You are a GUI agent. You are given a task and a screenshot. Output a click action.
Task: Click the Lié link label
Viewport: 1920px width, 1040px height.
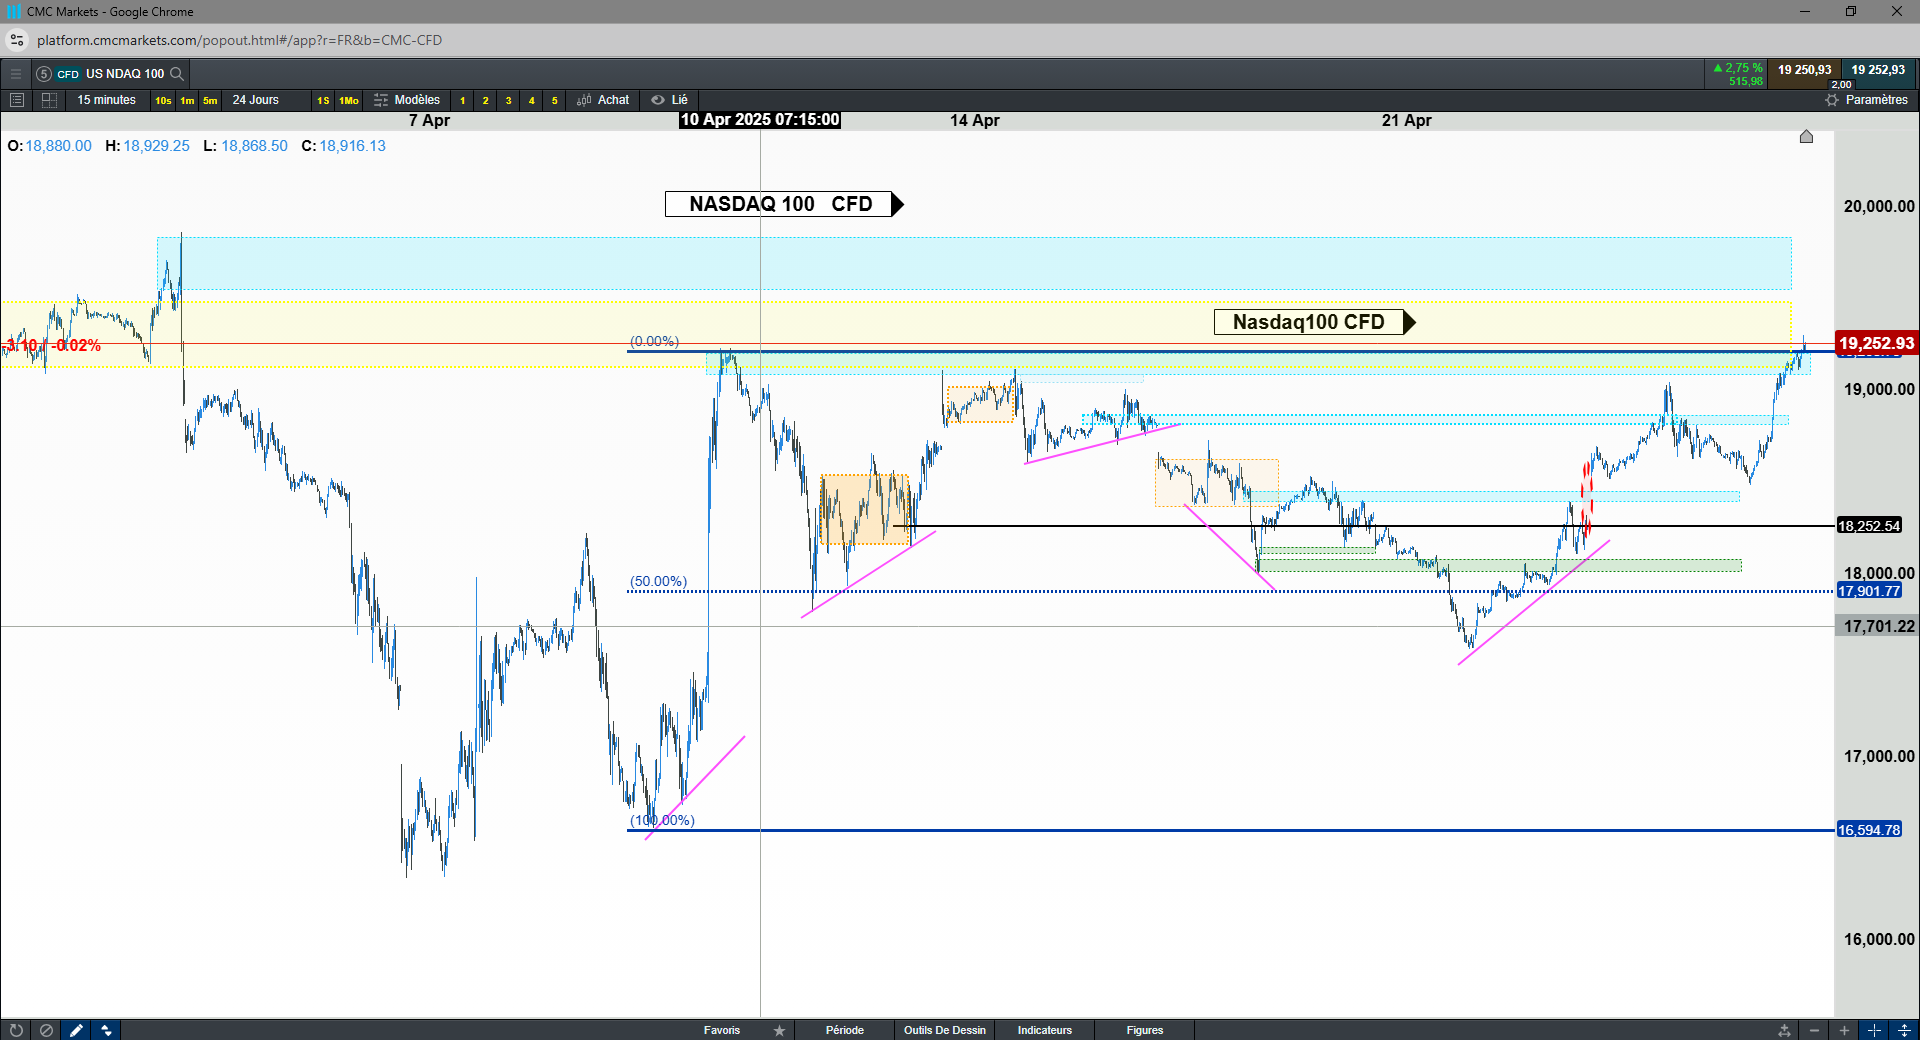coord(680,100)
